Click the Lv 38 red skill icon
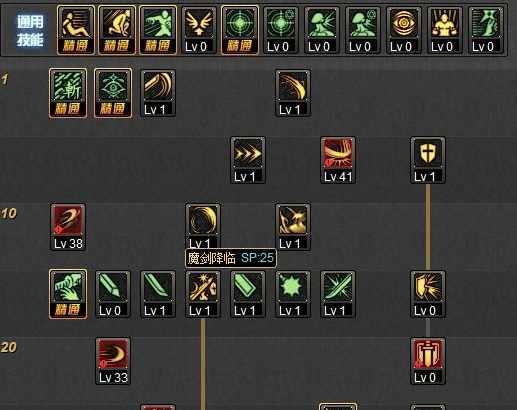 (68, 227)
